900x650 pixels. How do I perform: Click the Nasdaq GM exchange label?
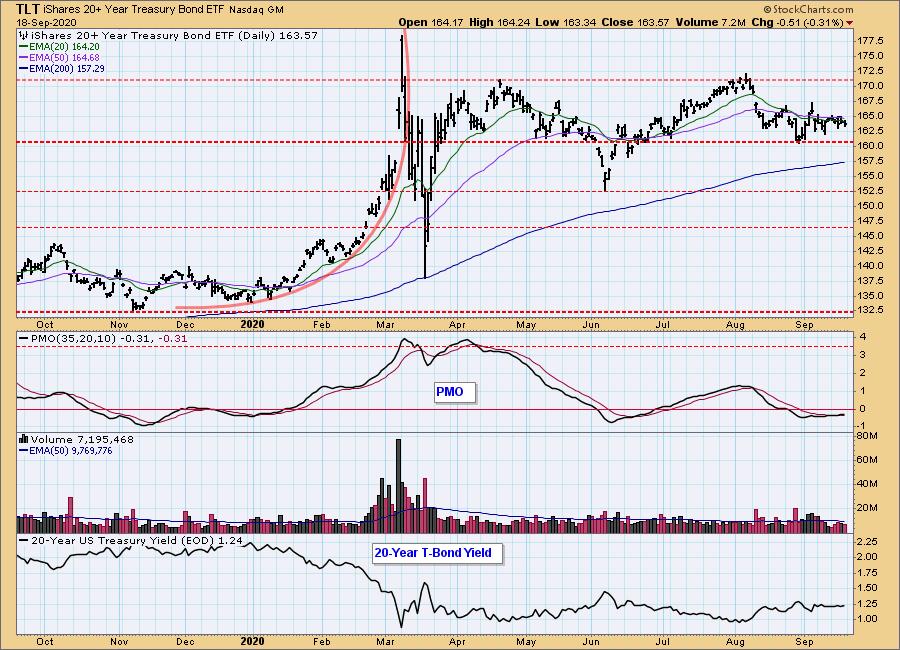pyautogui.click(x=257, y=10)
